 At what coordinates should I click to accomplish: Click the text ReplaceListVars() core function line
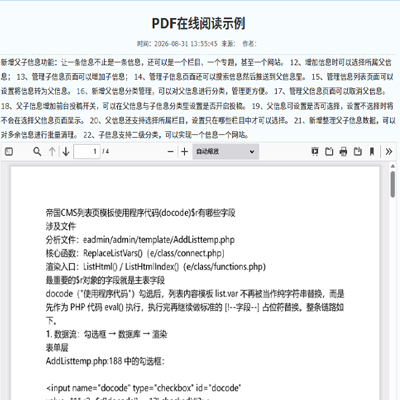(135, 253)
